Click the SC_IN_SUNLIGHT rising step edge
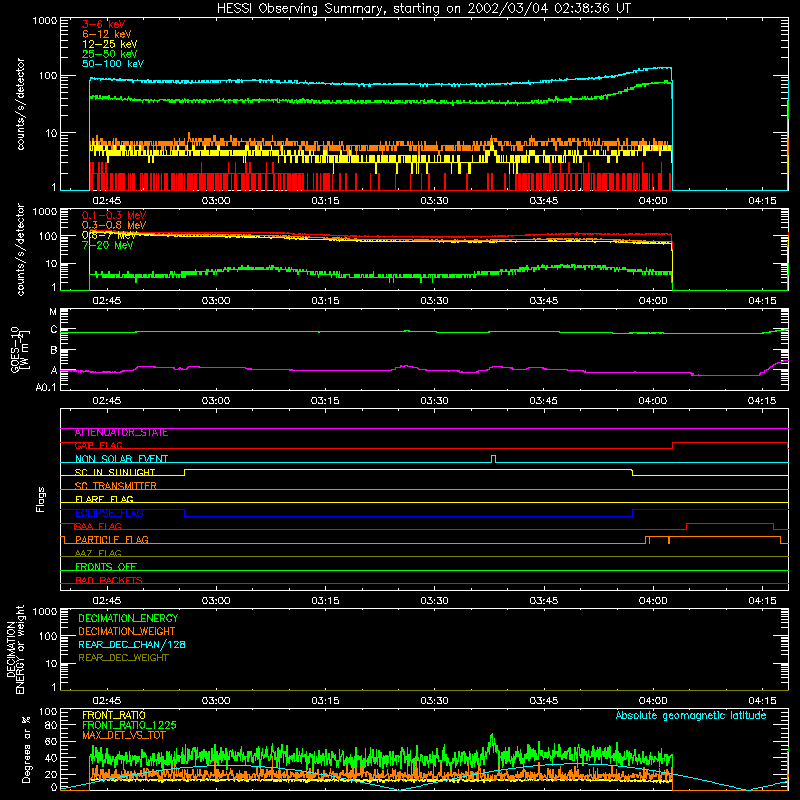The image size is (800, 800). (184, 472)
